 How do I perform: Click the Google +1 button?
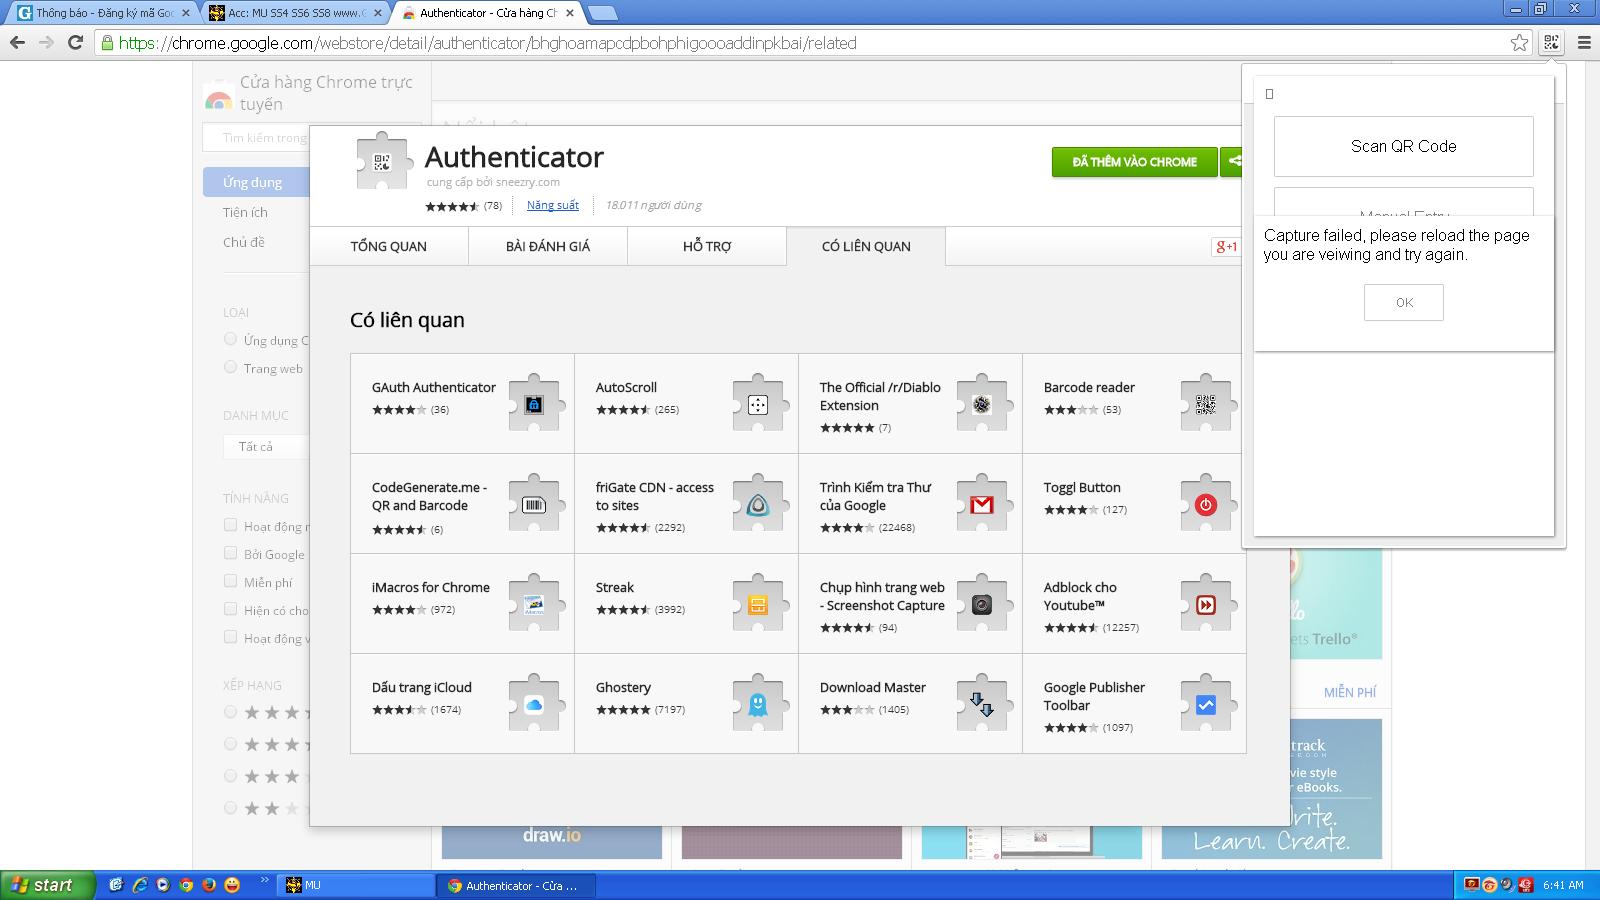pyautogui.click(x=1226, y=246)
